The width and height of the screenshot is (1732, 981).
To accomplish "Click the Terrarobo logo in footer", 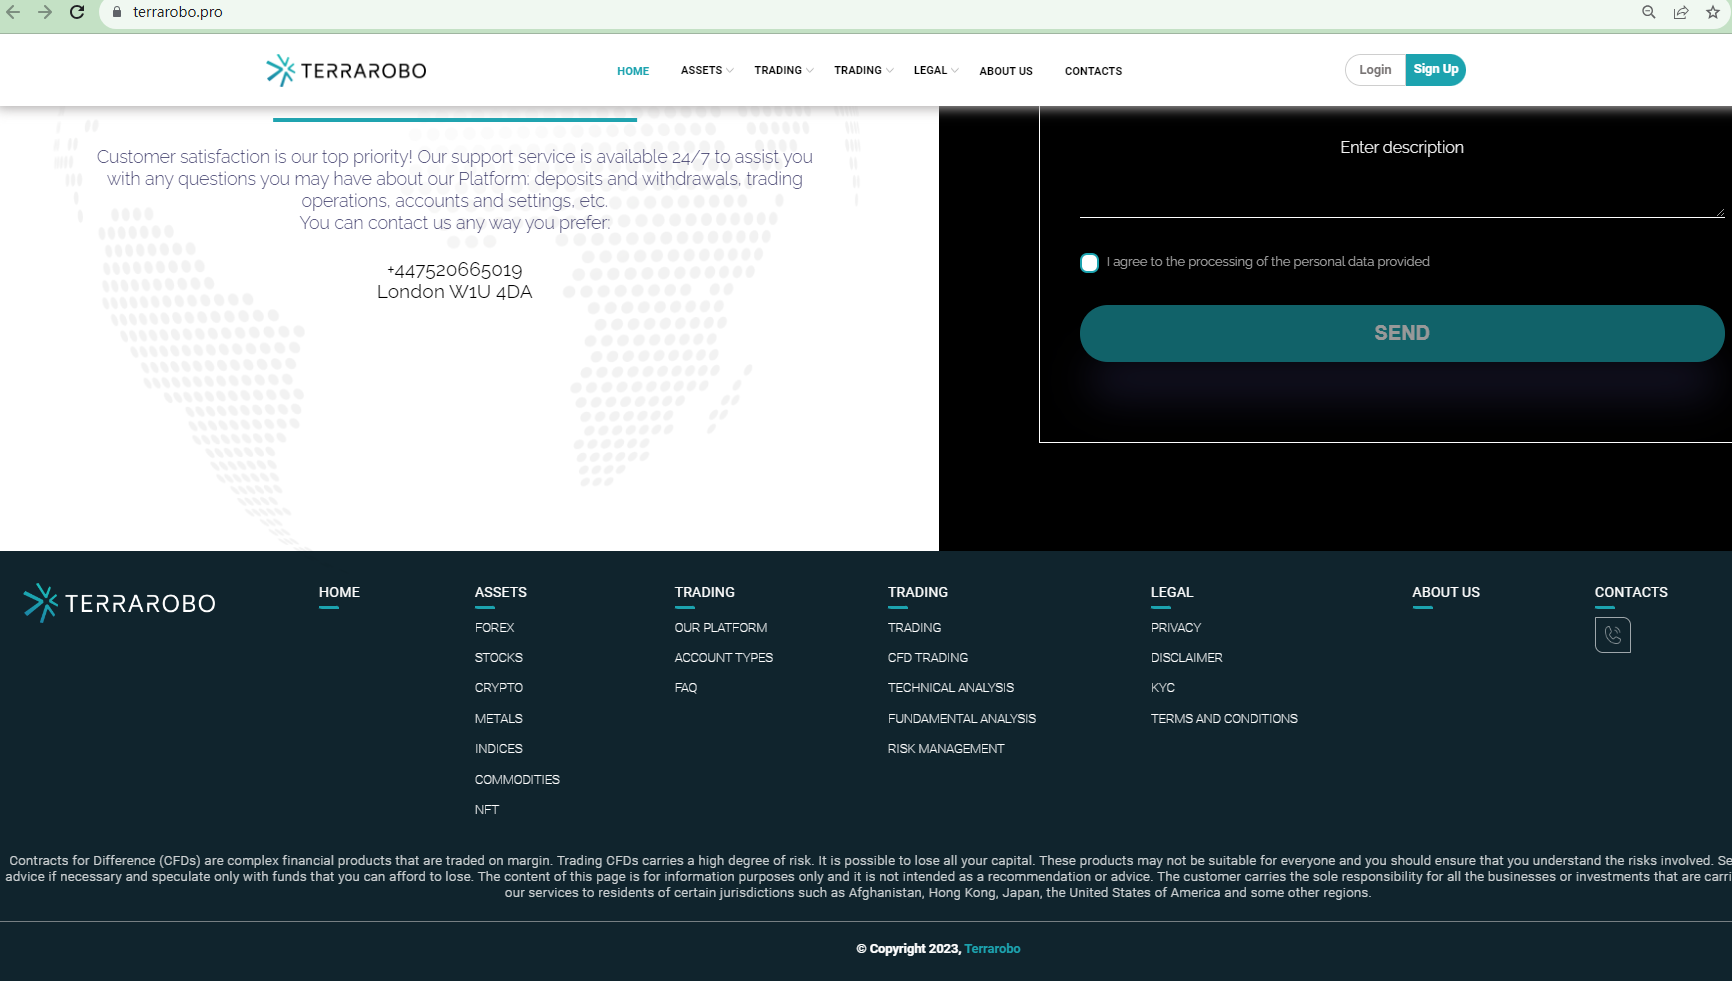I will click(120, 603).
